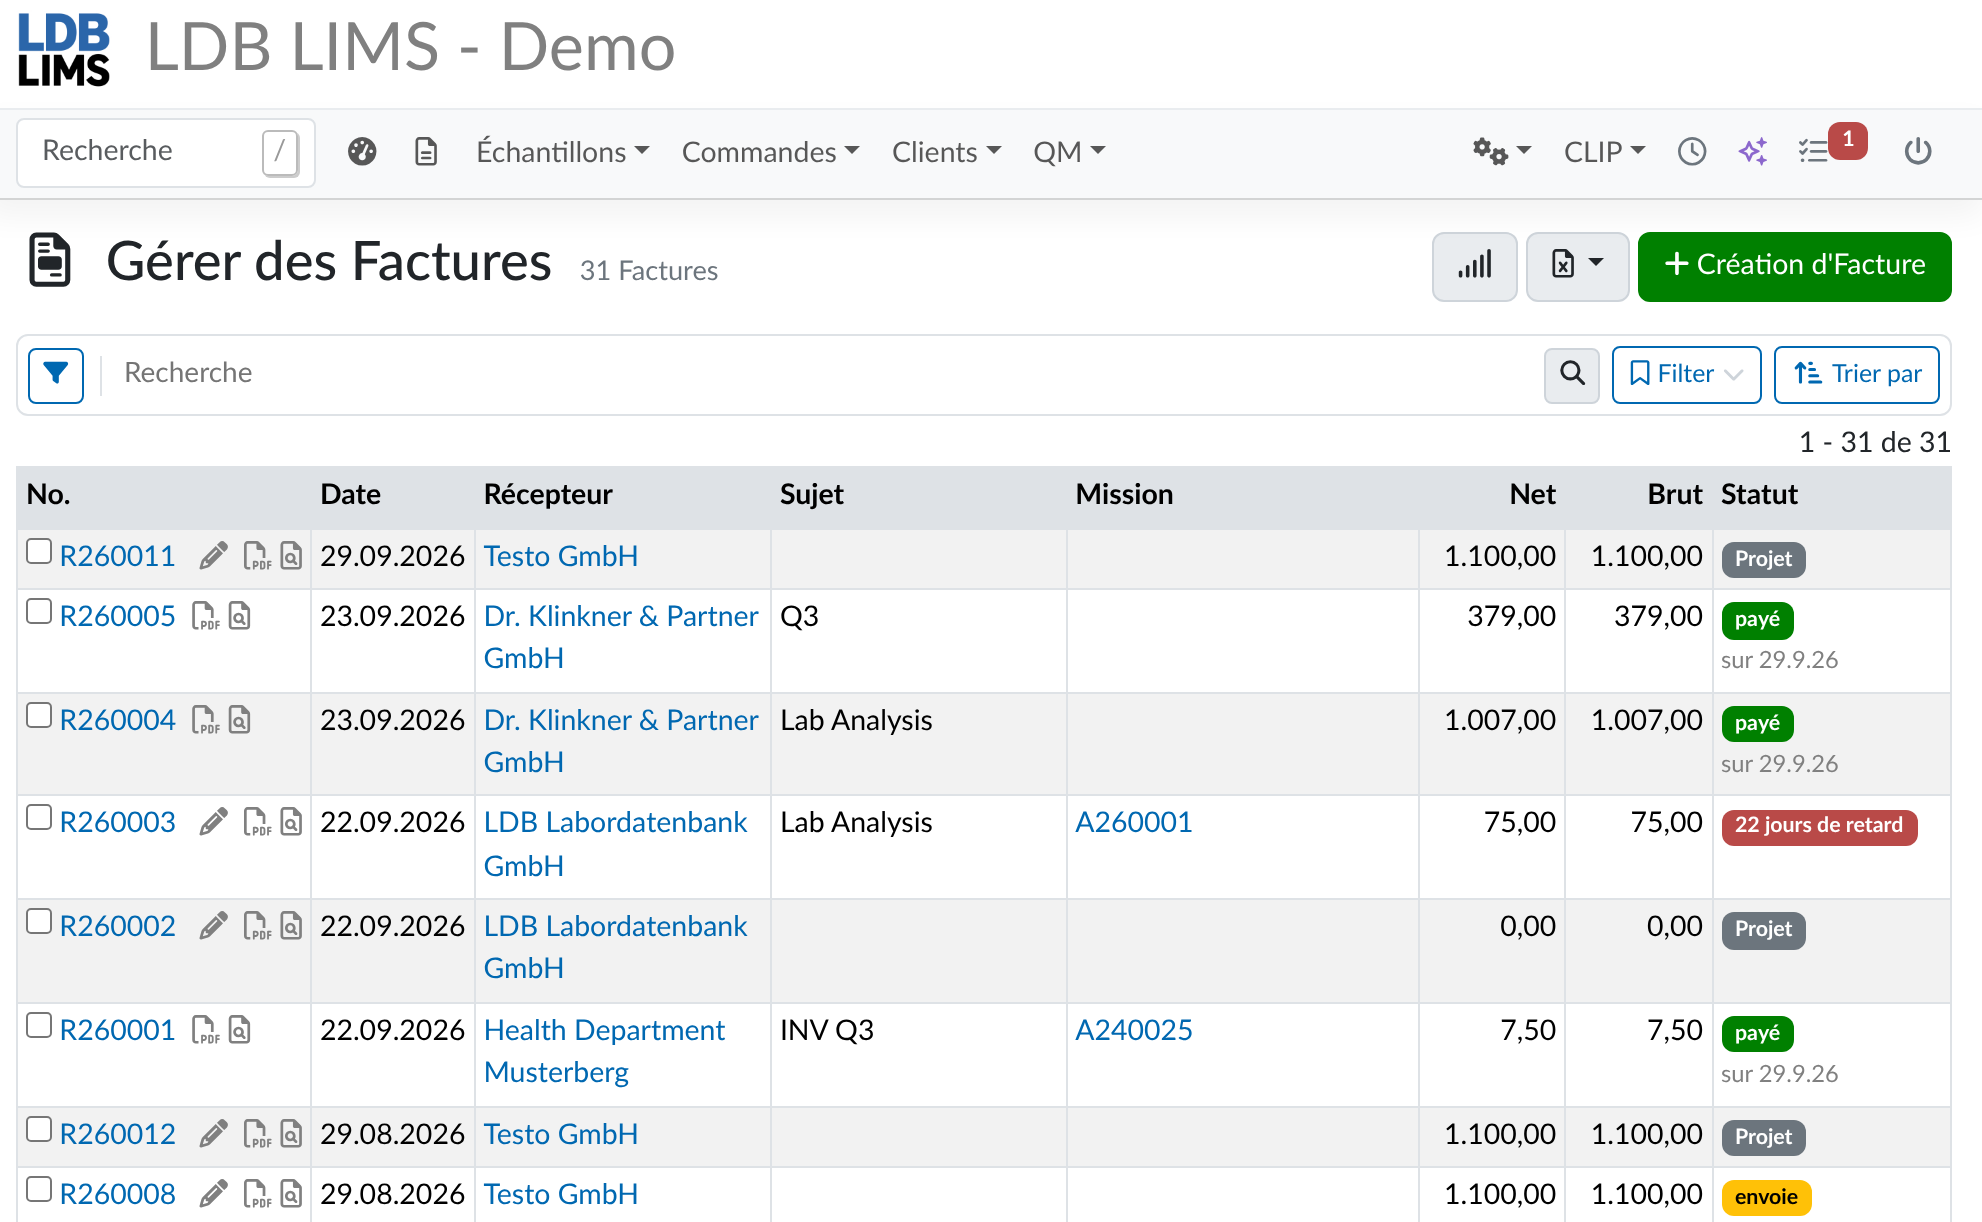The width and height of the screenshot is (1982, 1222).
Task: Check the box beside R260004
Action: point(39,716)
